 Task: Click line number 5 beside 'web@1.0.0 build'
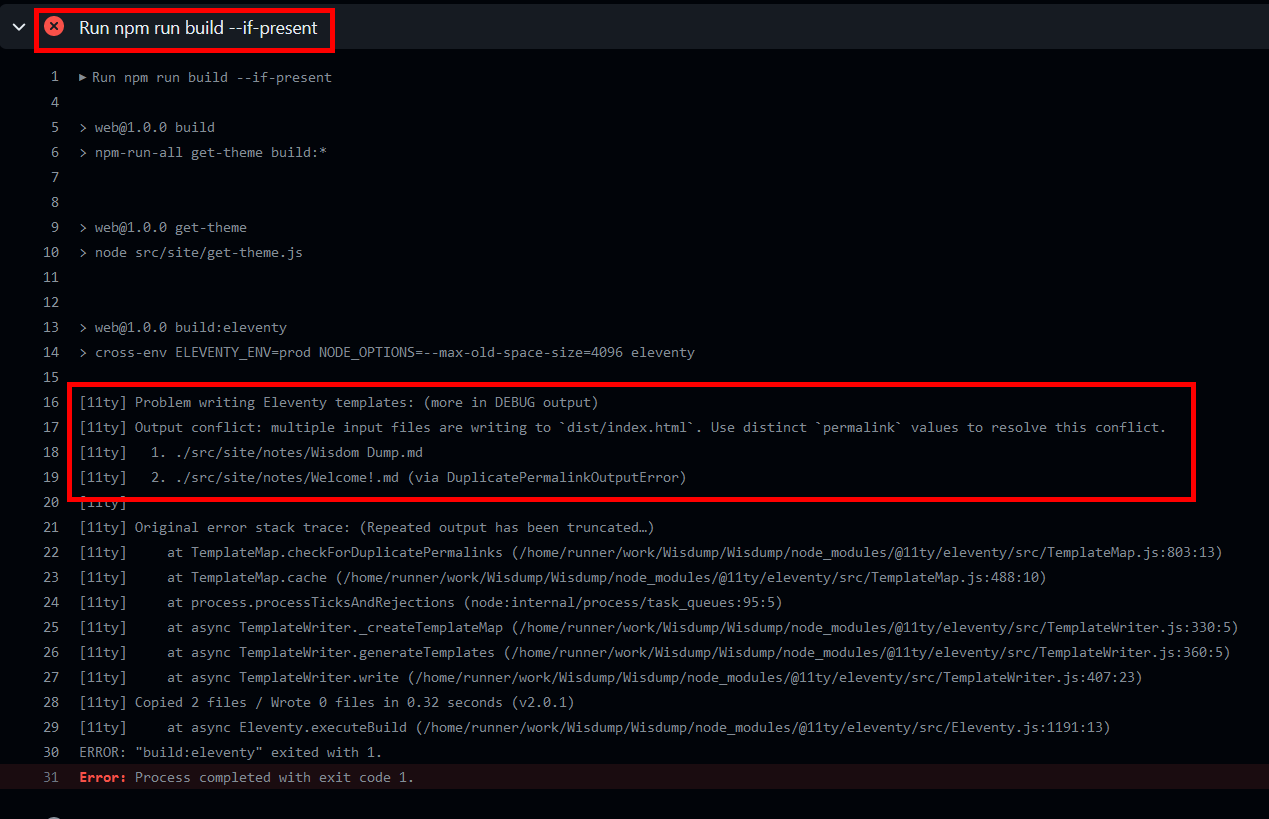tap(55, 127)
